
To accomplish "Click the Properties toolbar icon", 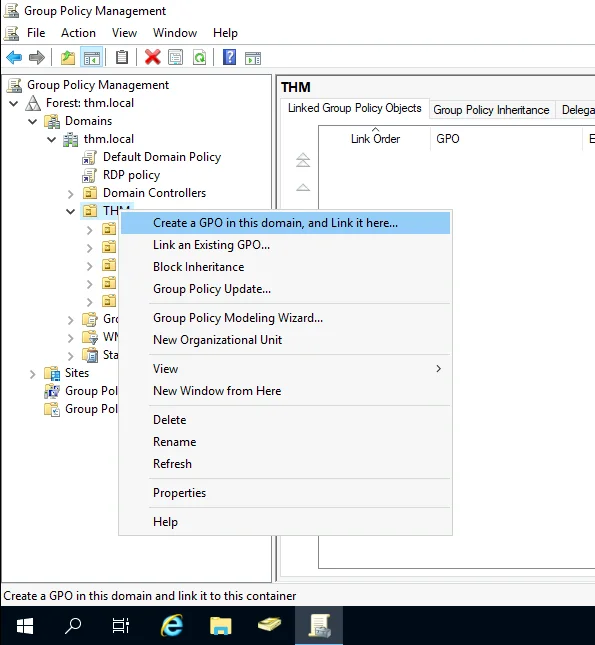I will coord(176,58).
